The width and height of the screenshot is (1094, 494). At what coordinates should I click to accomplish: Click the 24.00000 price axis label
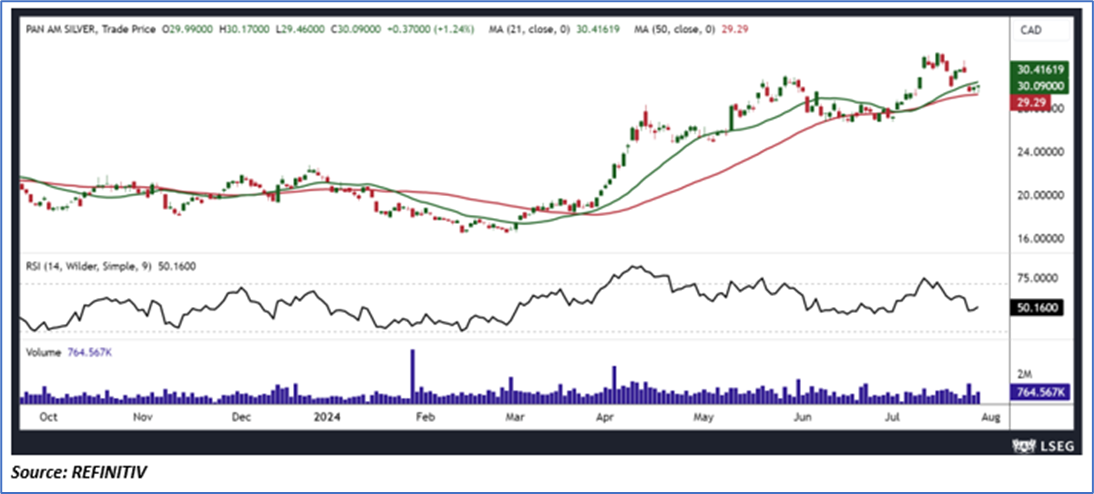[x=1039, y=152]
